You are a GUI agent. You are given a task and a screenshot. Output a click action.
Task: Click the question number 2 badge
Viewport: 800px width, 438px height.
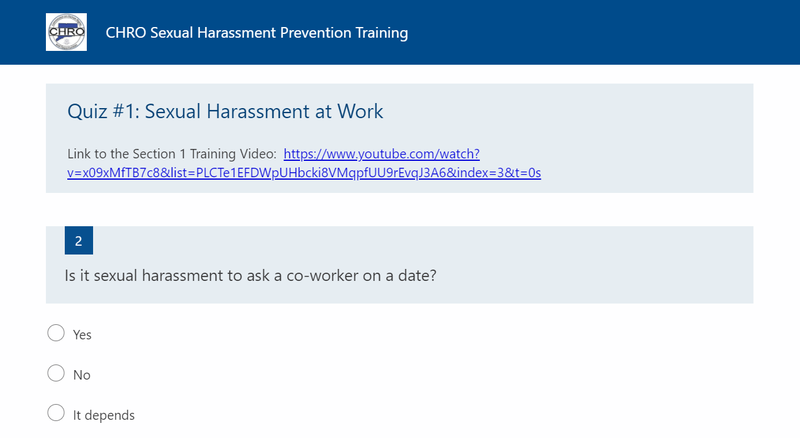point(79,240)
